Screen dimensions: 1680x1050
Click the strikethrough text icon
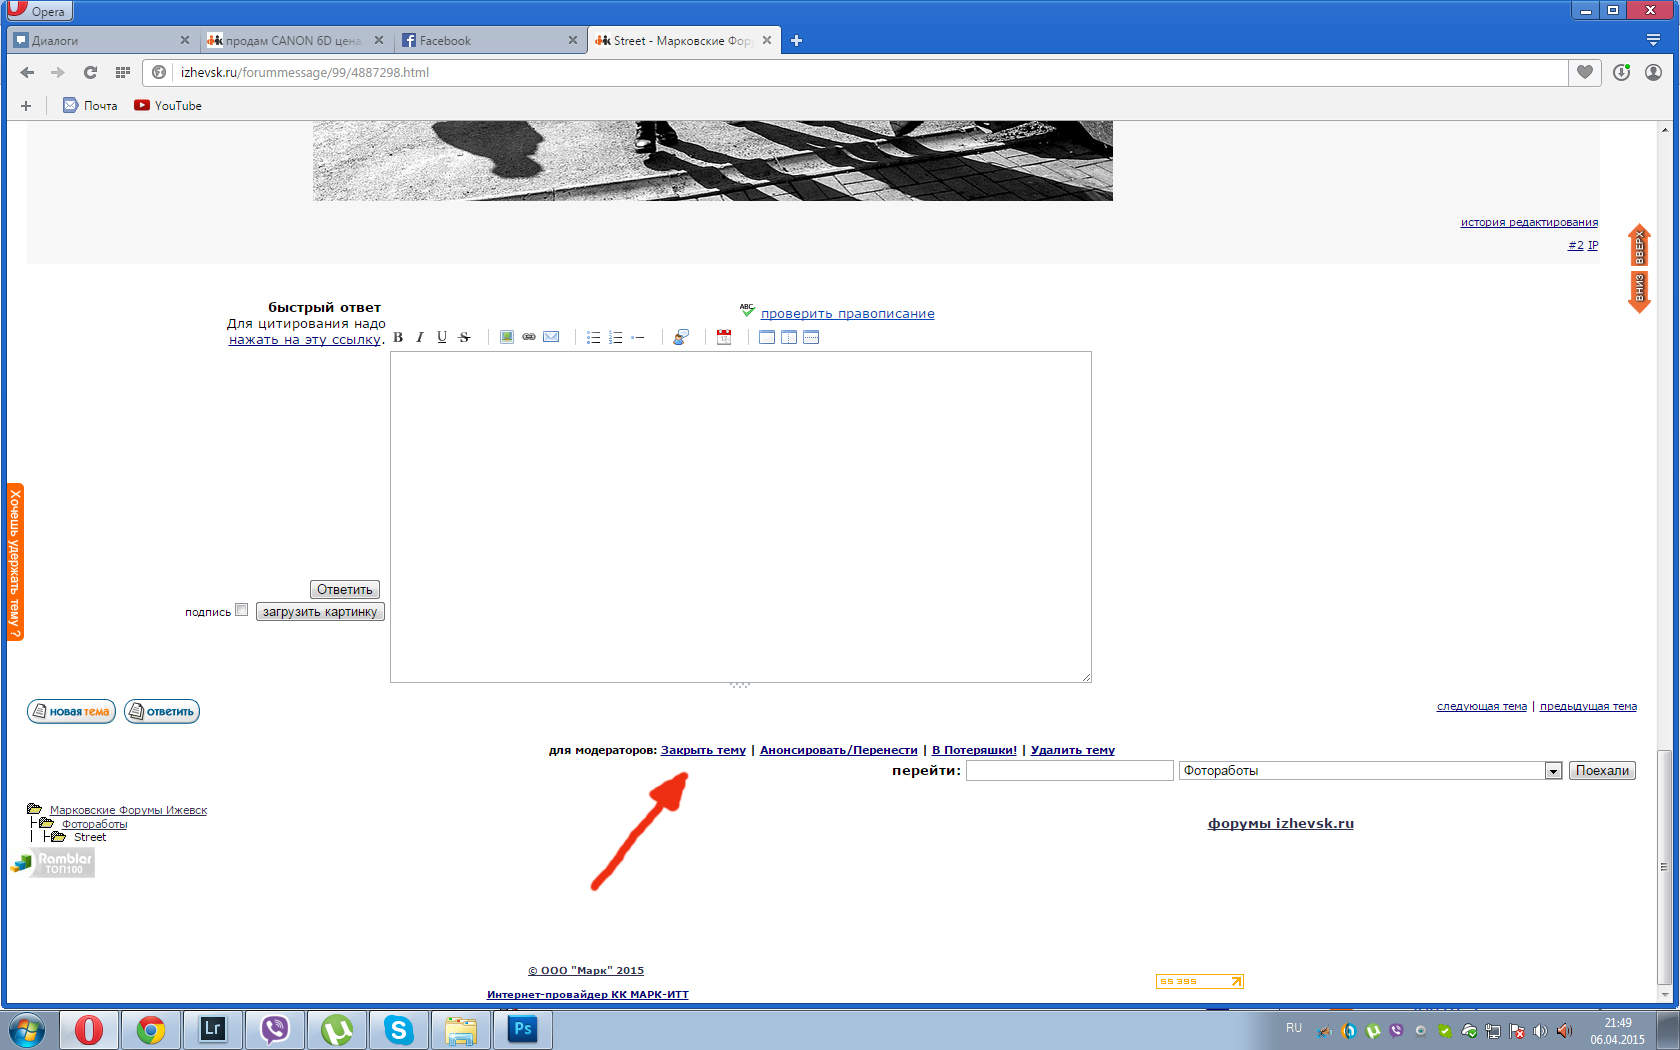[x=464, y=337]
